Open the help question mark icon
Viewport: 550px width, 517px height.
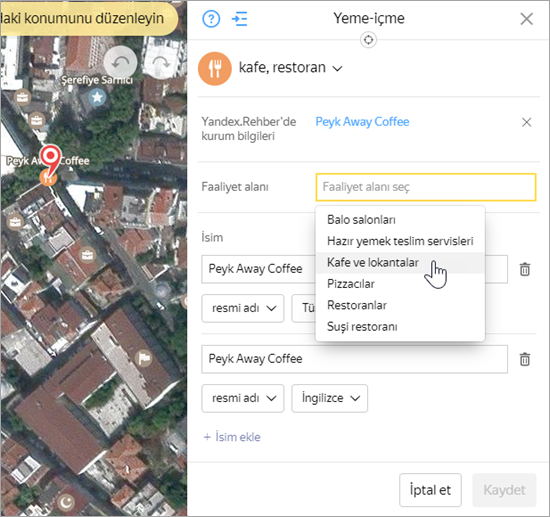click(211, 19)
